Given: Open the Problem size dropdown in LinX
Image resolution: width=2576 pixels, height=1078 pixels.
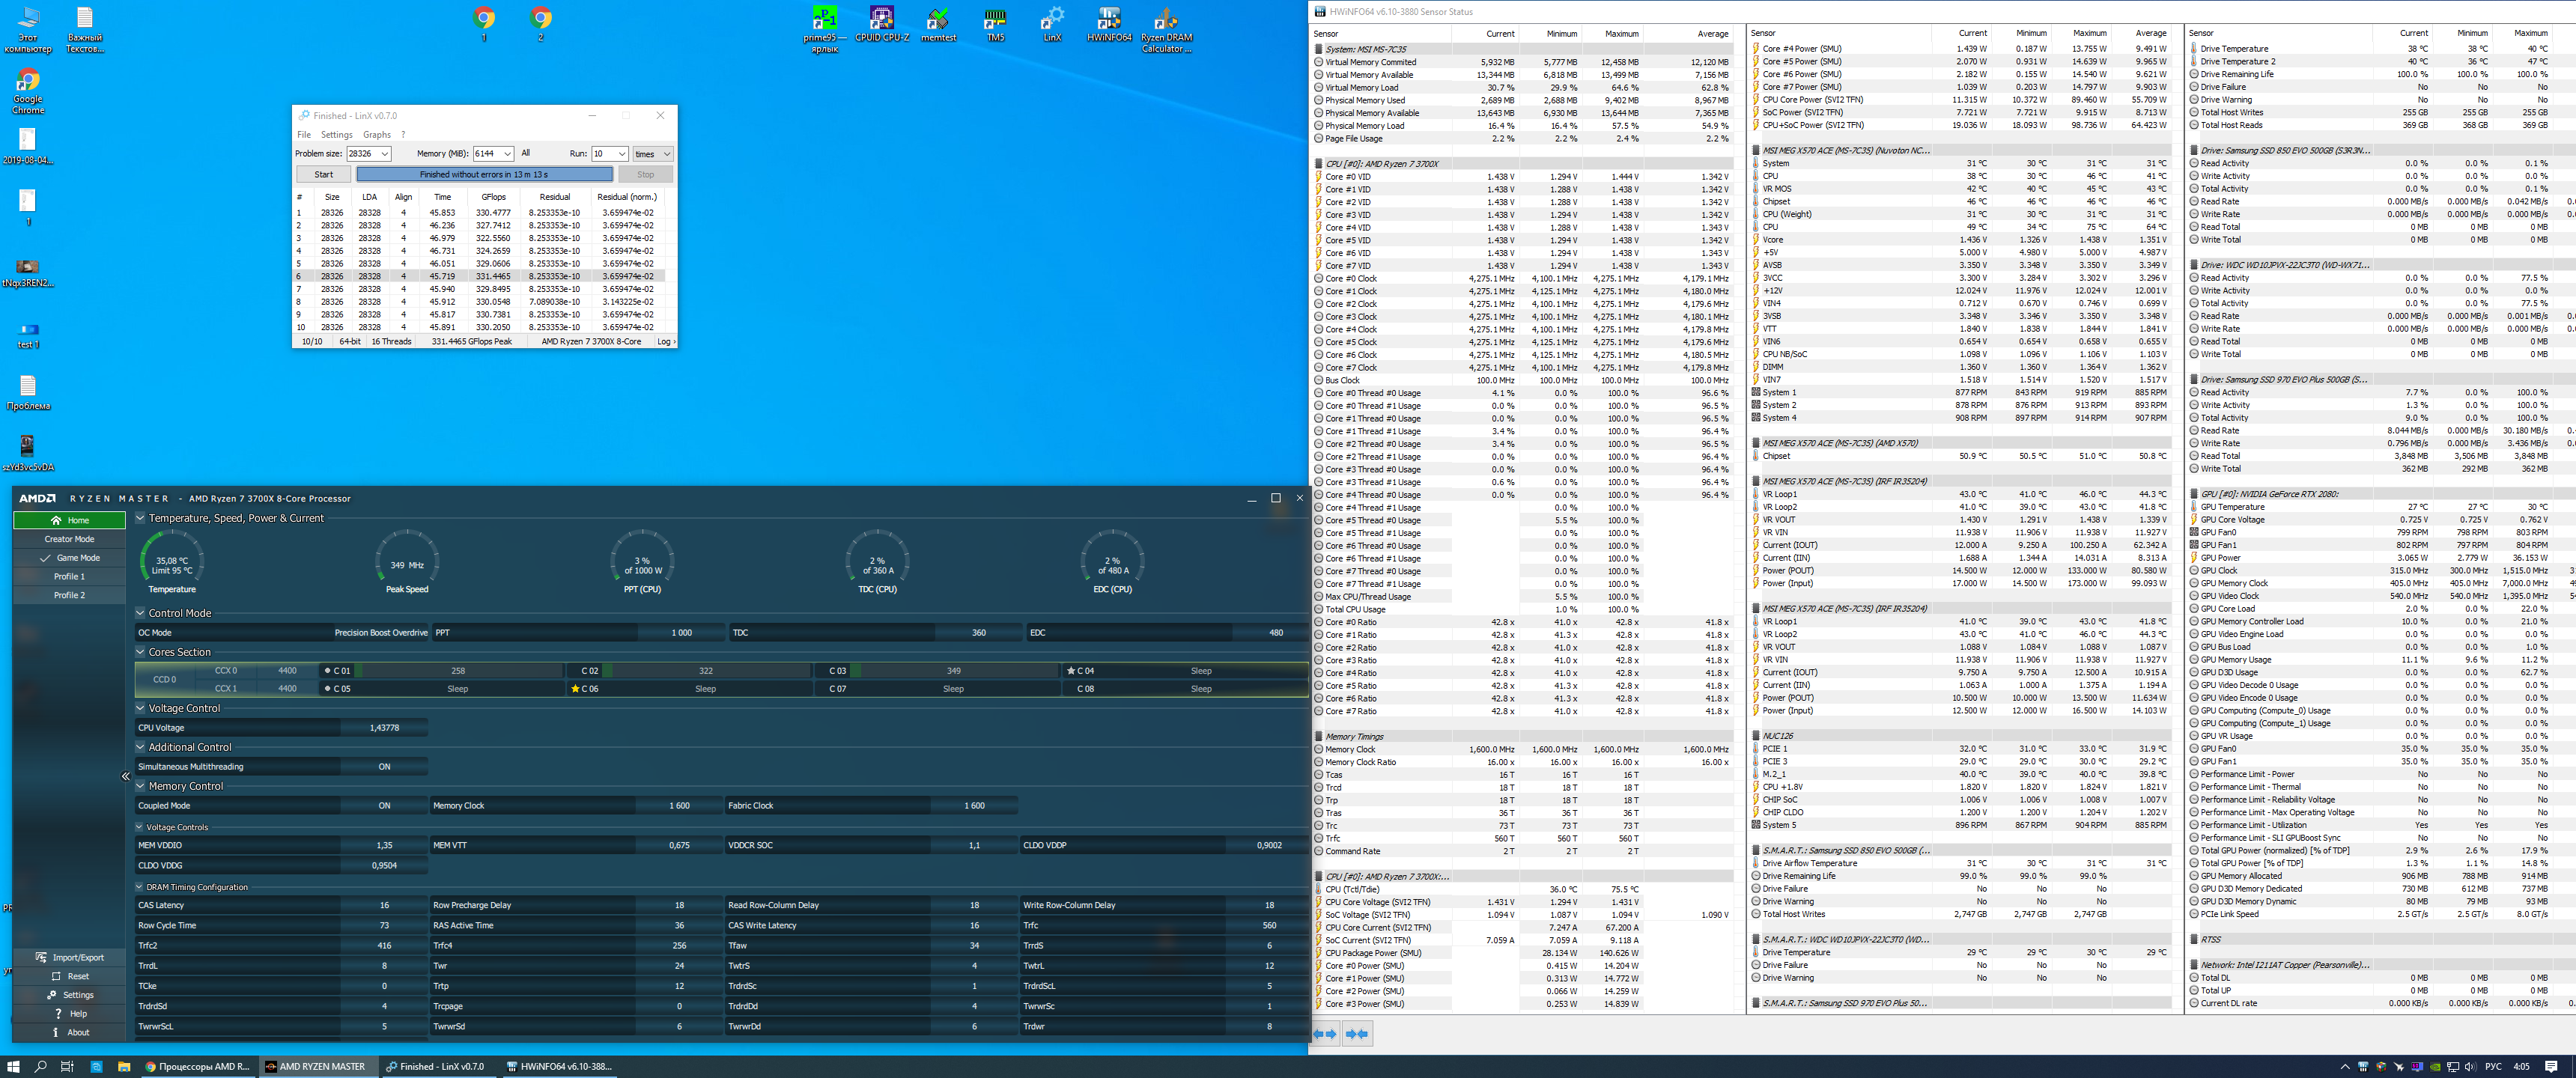Looking at the screenshot, I should tap(384, 154).
